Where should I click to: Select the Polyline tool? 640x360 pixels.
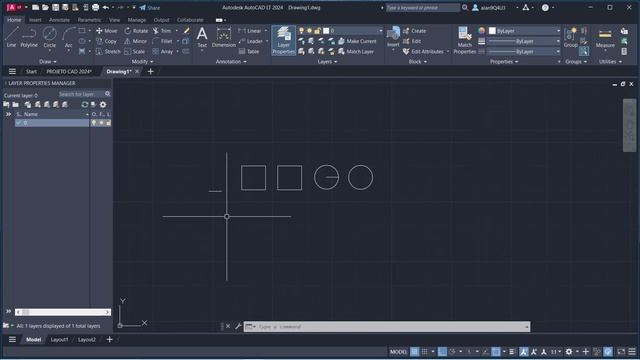[29, 37]
